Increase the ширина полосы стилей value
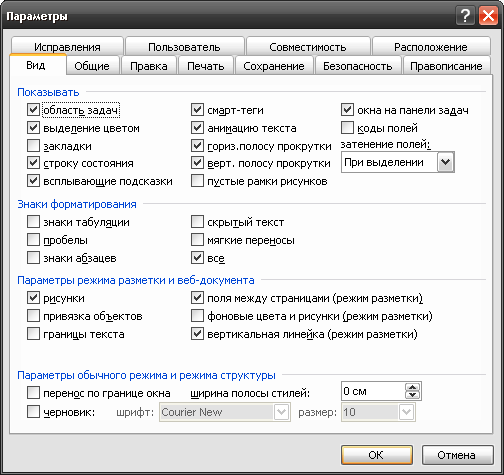 point(413,387)
